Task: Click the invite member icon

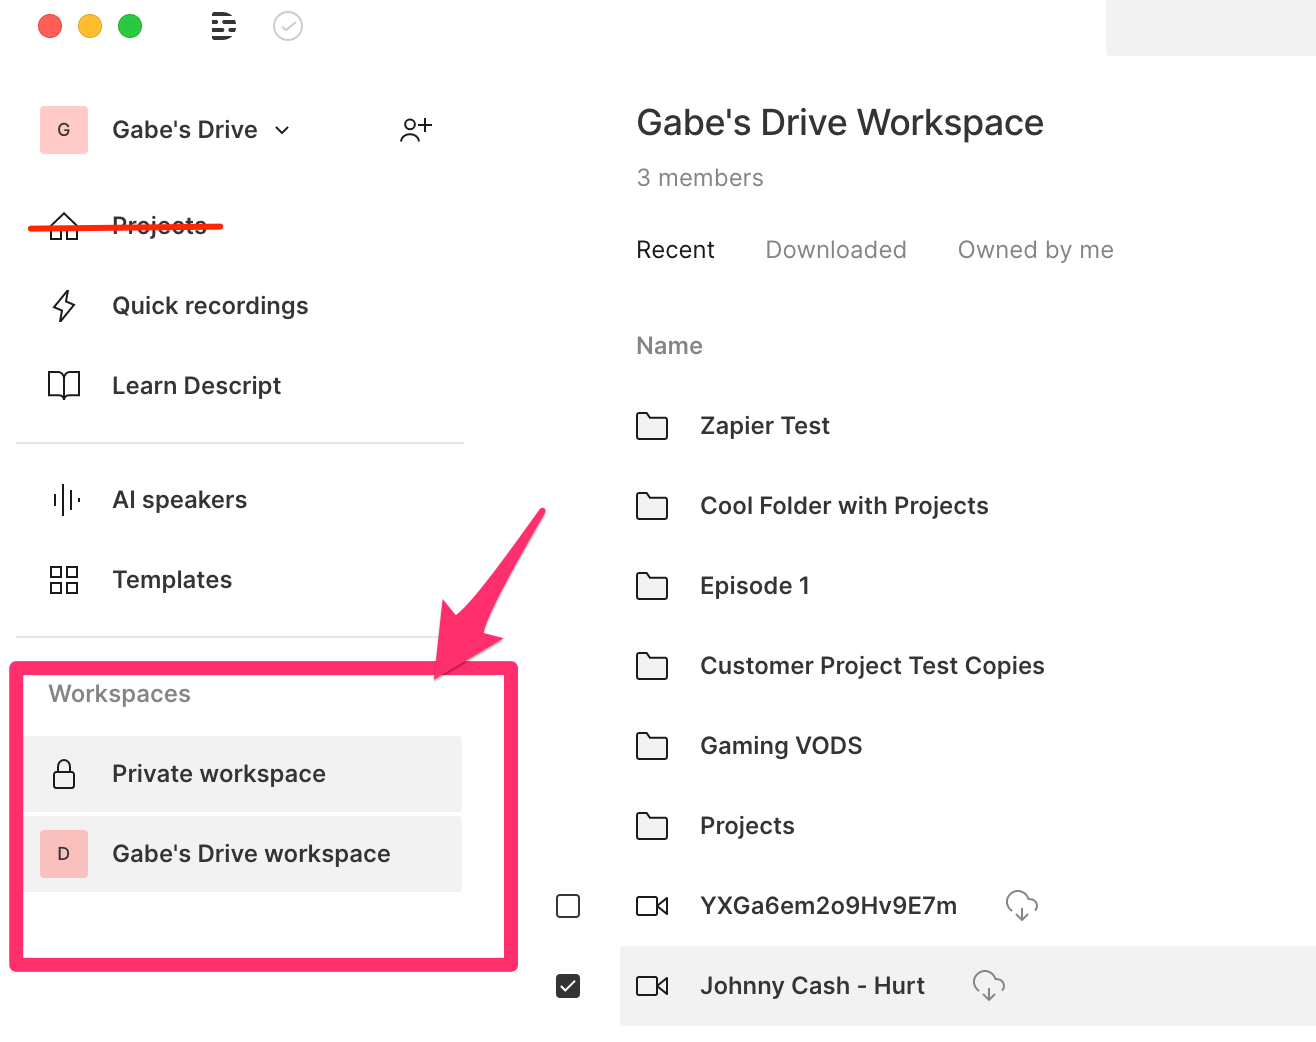Action: pyautogui.click(x=416, y=129)
